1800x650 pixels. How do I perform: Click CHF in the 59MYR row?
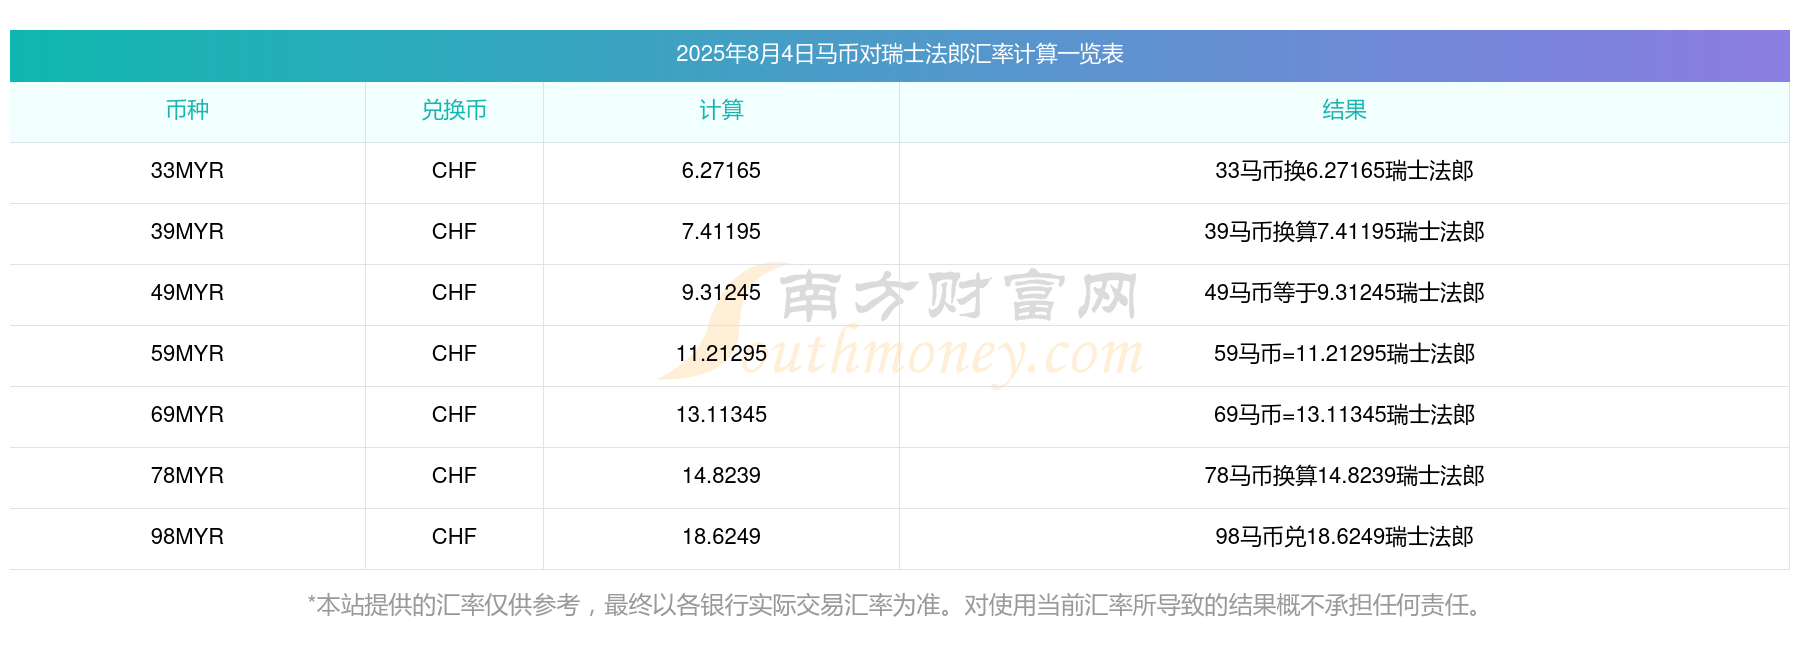454,354
